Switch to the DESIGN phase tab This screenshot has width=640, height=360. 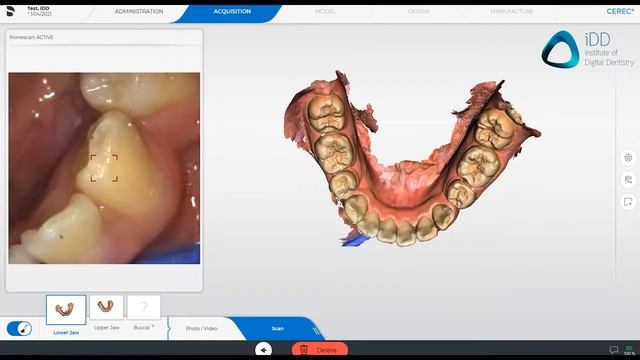tap(418, 11)
